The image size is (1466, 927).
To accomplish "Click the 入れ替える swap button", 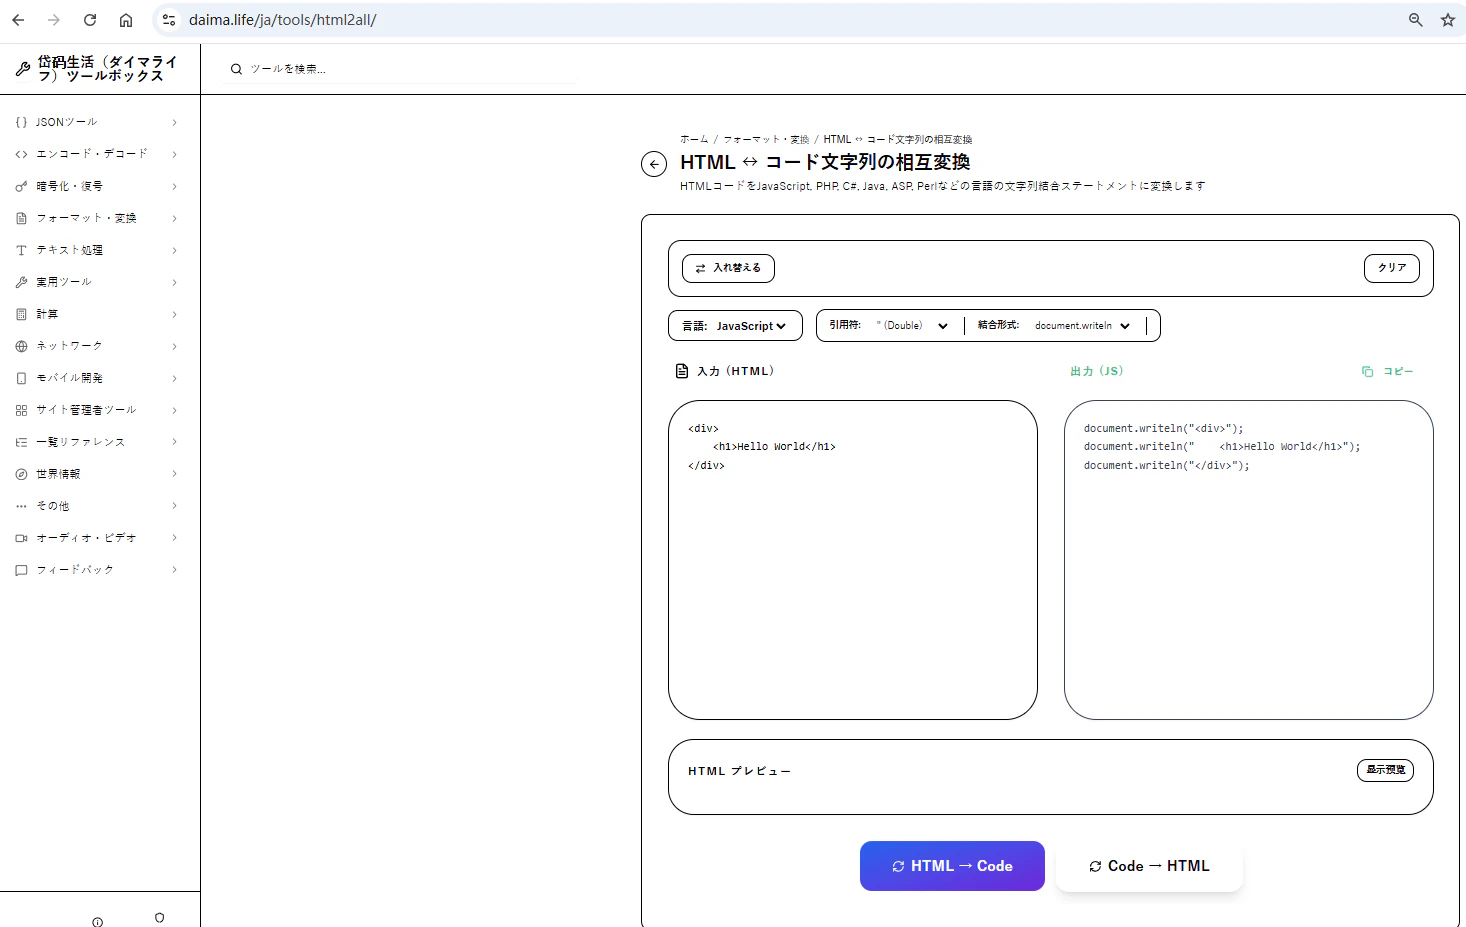I will tap(728, 268).
